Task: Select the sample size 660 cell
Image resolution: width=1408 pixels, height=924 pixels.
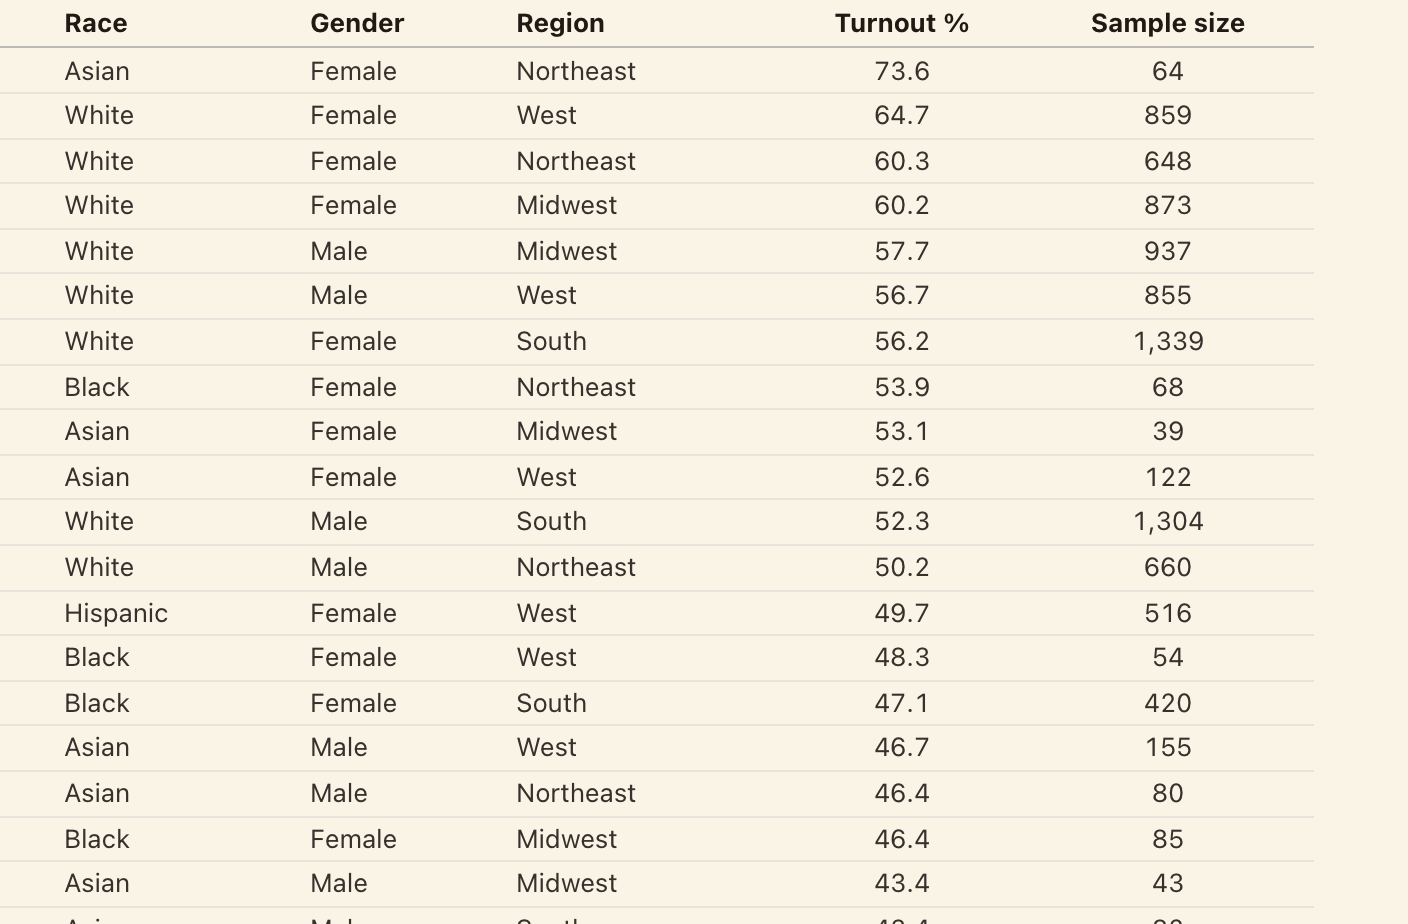Action: pyautogui.click(x=1168, y=567)
